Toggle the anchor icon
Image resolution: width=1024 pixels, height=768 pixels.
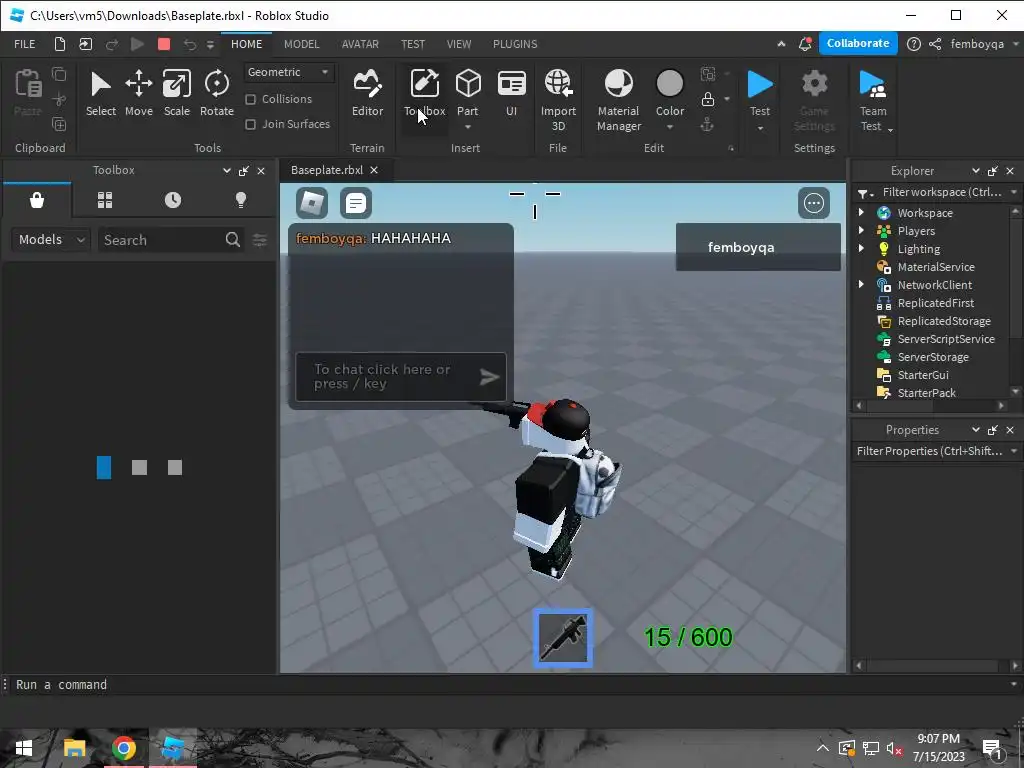[x=707, y=124]
